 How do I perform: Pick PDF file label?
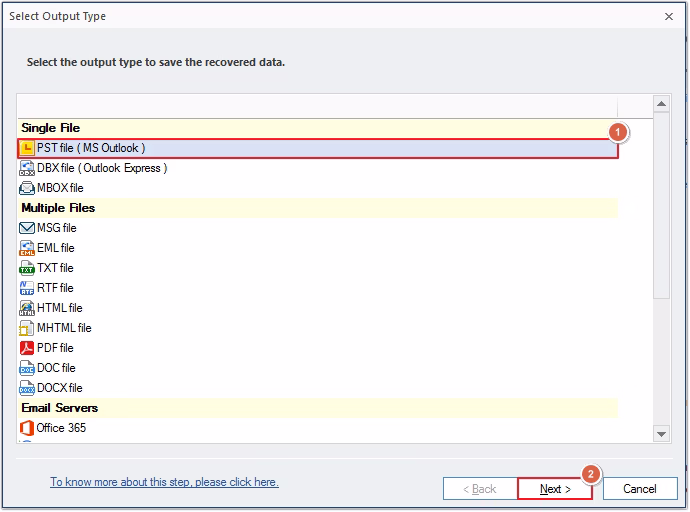[x=55, y=348]
